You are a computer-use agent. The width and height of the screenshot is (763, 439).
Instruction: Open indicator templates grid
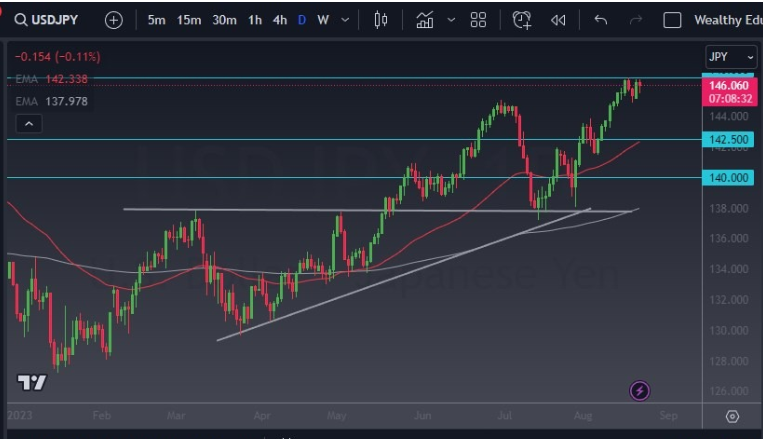point(478,20)
